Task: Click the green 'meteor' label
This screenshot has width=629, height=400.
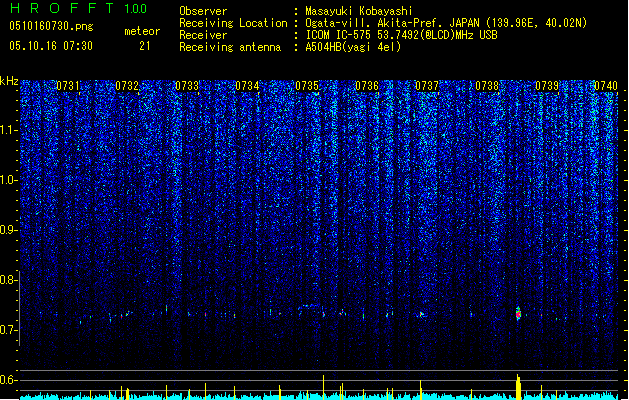Action: click(142, 31)
